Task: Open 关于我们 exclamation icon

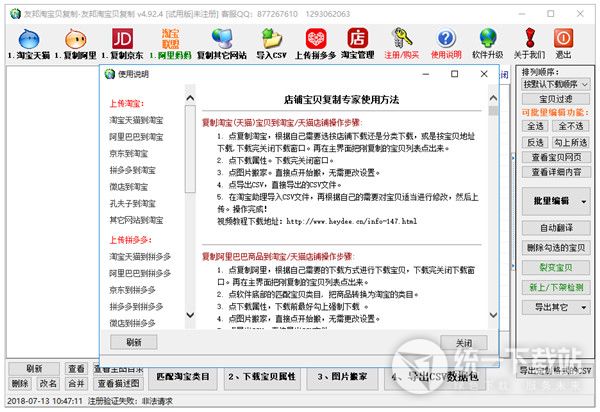Action: 530,39
